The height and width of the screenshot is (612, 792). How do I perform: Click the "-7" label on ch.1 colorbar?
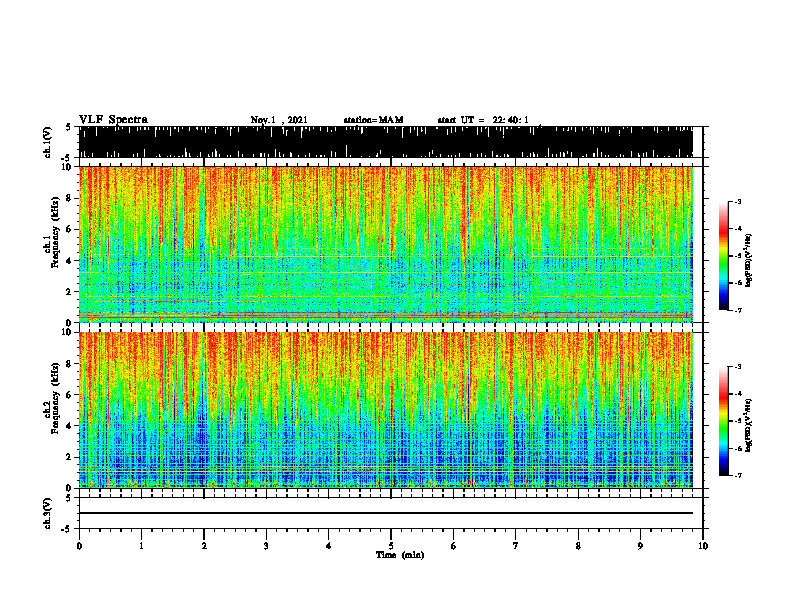(738, 310)
